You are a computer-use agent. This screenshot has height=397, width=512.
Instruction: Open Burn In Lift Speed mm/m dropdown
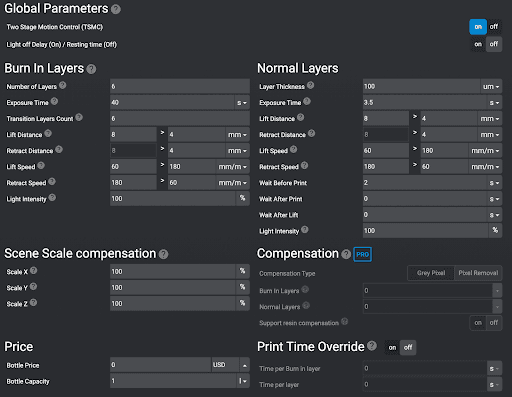[233, 167]
